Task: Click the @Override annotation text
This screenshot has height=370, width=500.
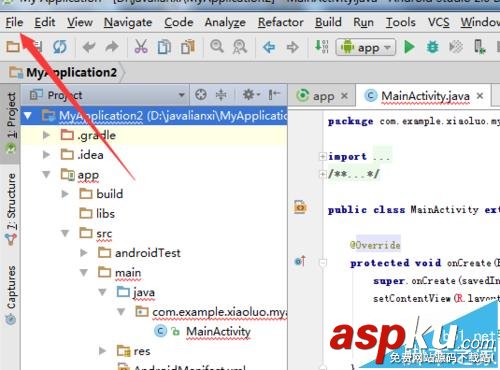Action: click(375, 245)
